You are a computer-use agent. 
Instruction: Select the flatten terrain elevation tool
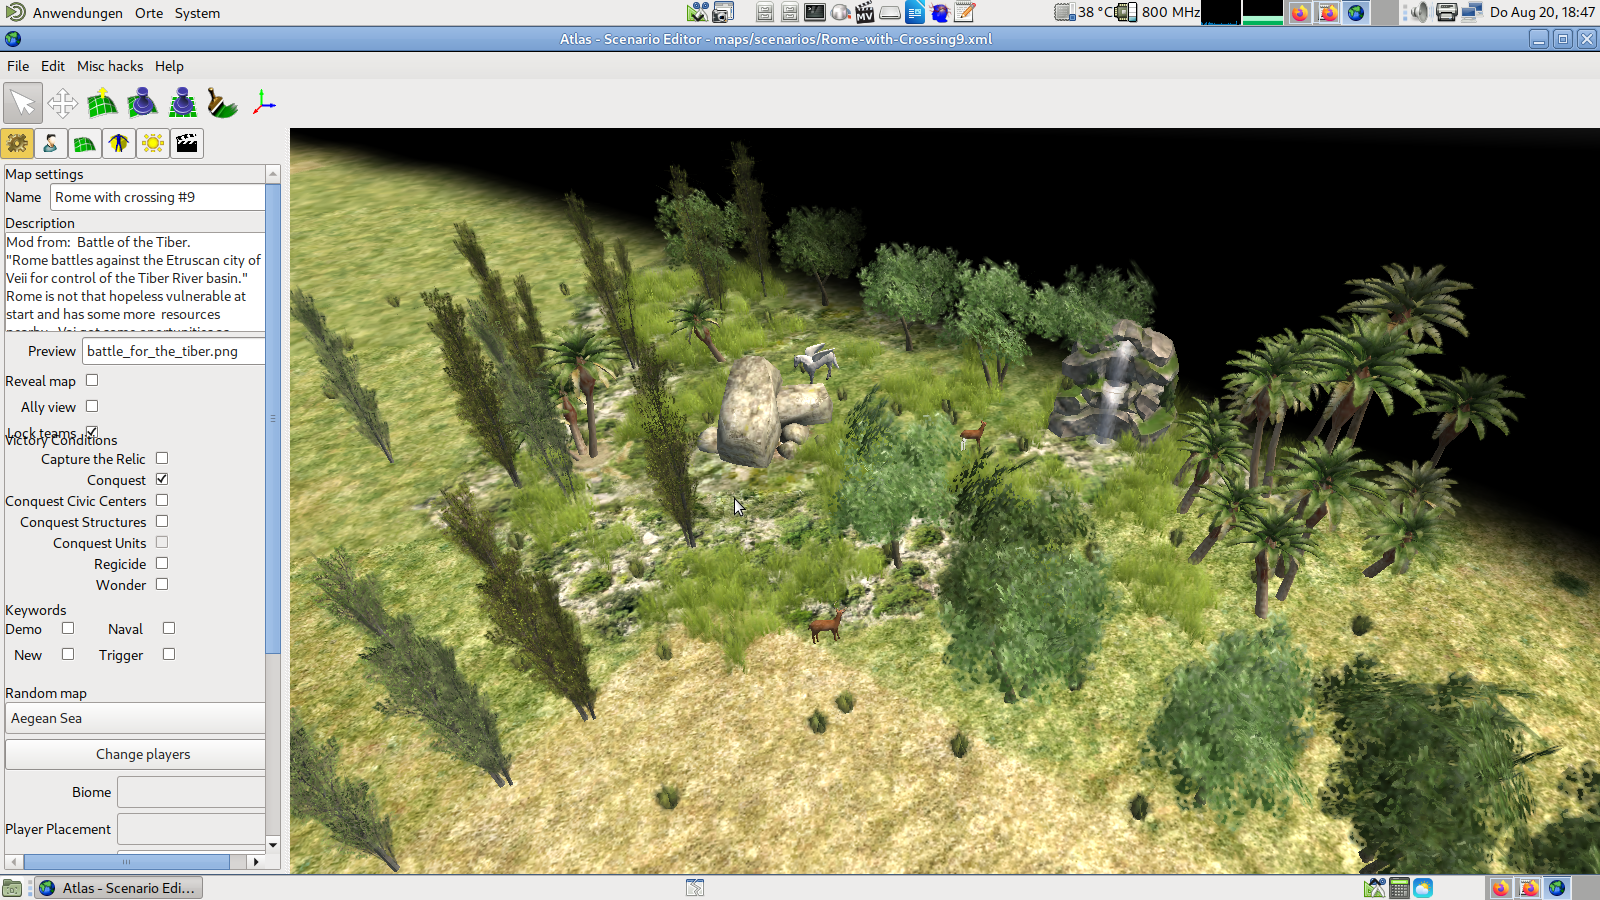click(183, 103)
